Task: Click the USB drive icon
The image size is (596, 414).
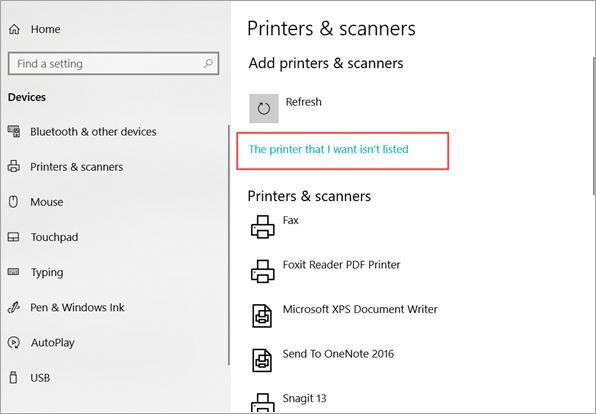Action: point(13,378)
